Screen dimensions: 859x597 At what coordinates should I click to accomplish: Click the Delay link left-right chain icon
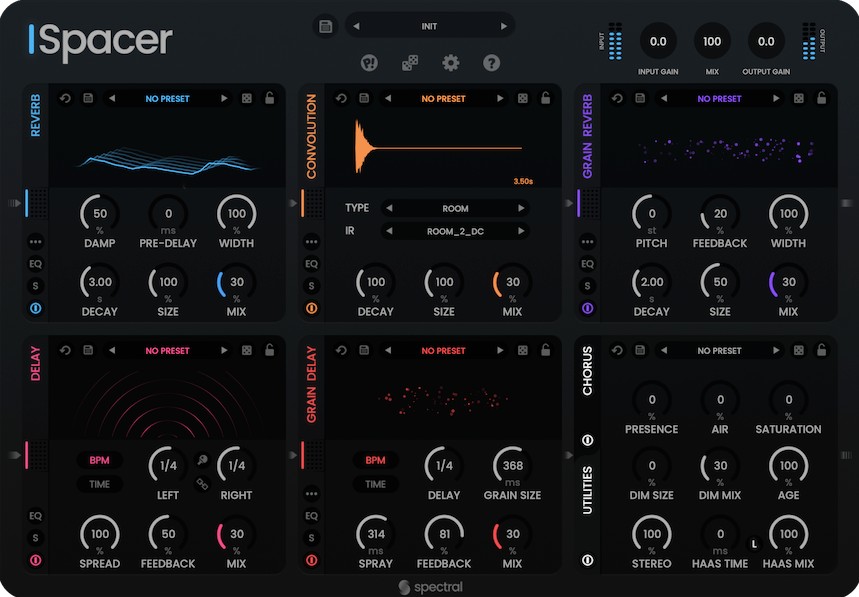tap(202, 484)
